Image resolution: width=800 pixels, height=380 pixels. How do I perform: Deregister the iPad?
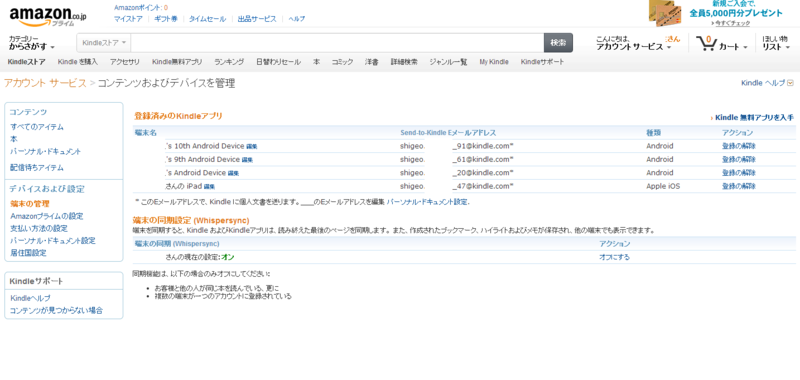click(739, 186)
